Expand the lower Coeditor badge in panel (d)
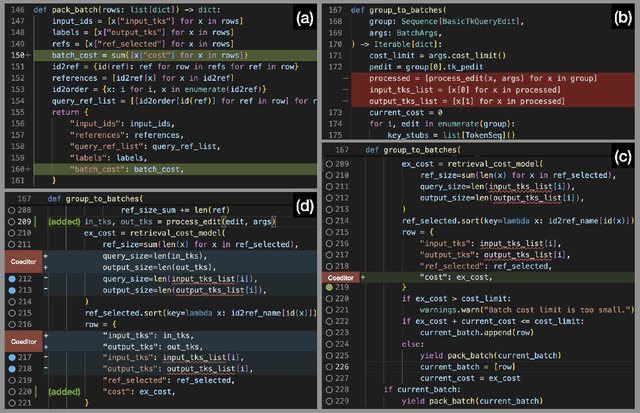 tap(23, 341)
